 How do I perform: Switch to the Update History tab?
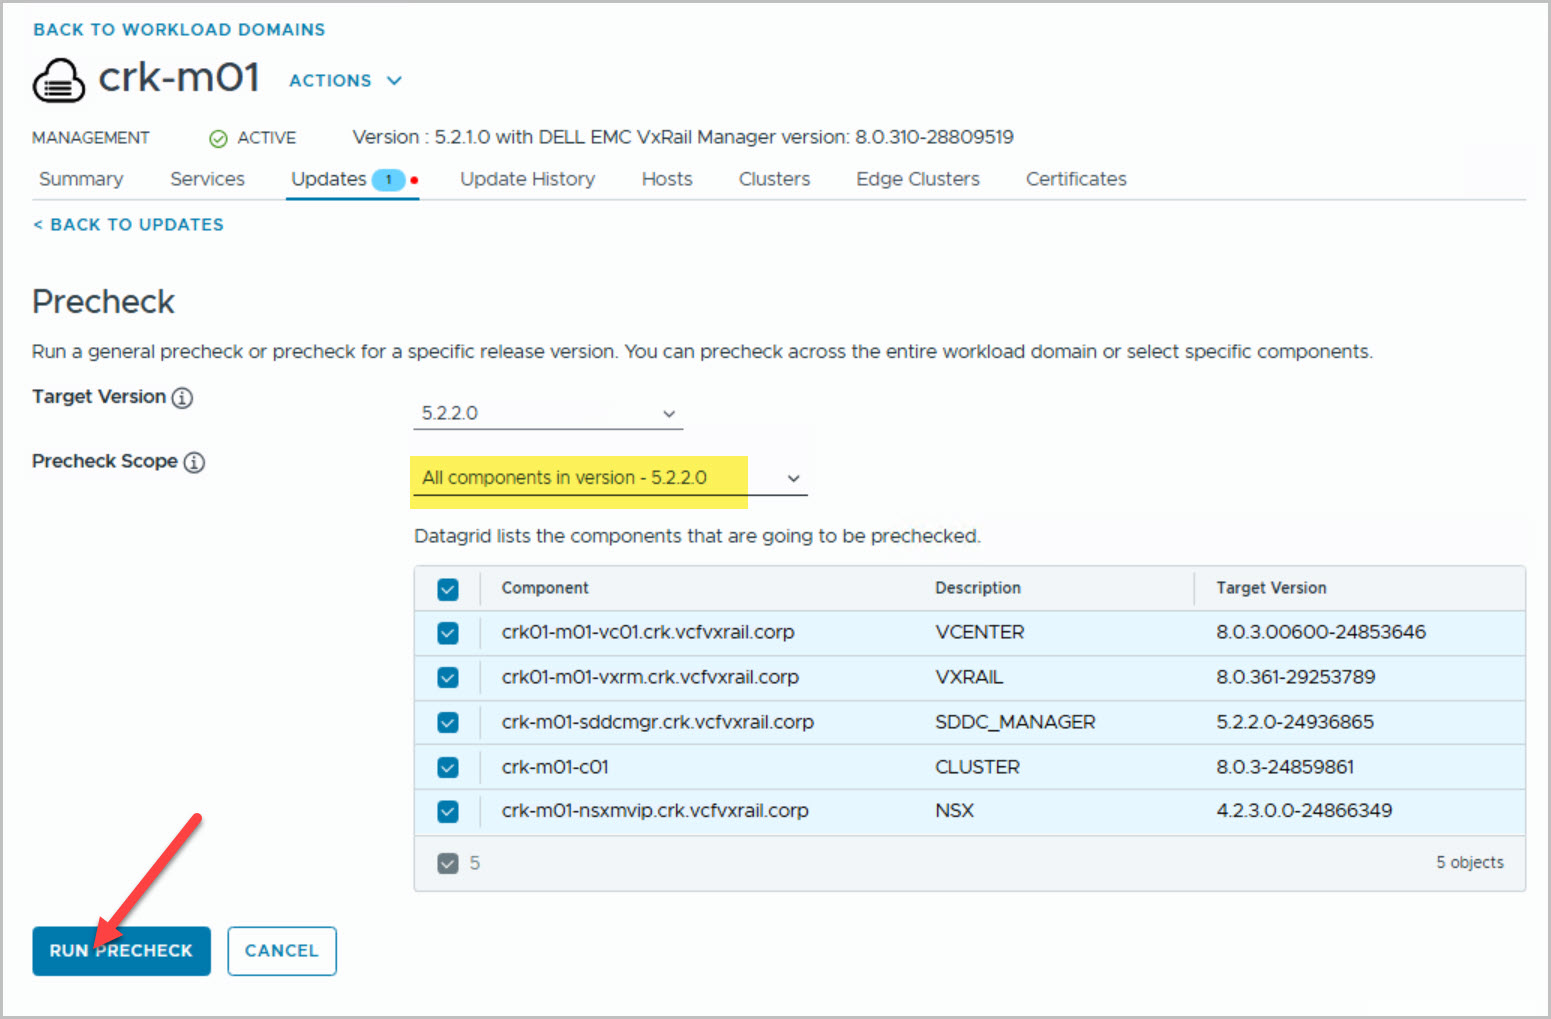click(527, 179)
